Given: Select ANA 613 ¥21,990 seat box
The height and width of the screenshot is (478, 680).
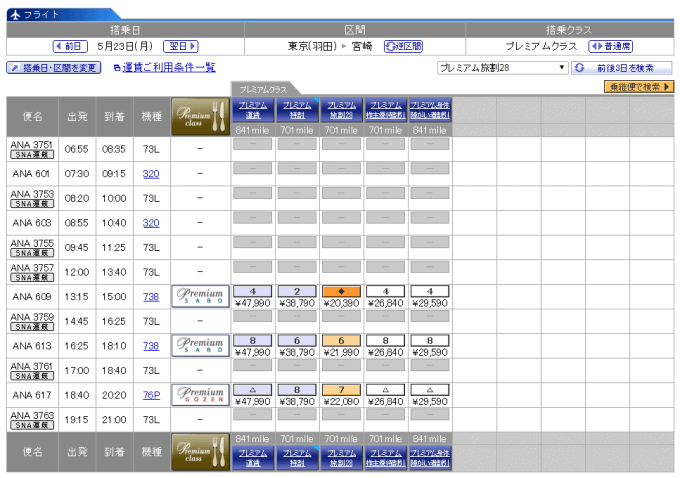Looking at the screenshot, I should pos(341,340).
